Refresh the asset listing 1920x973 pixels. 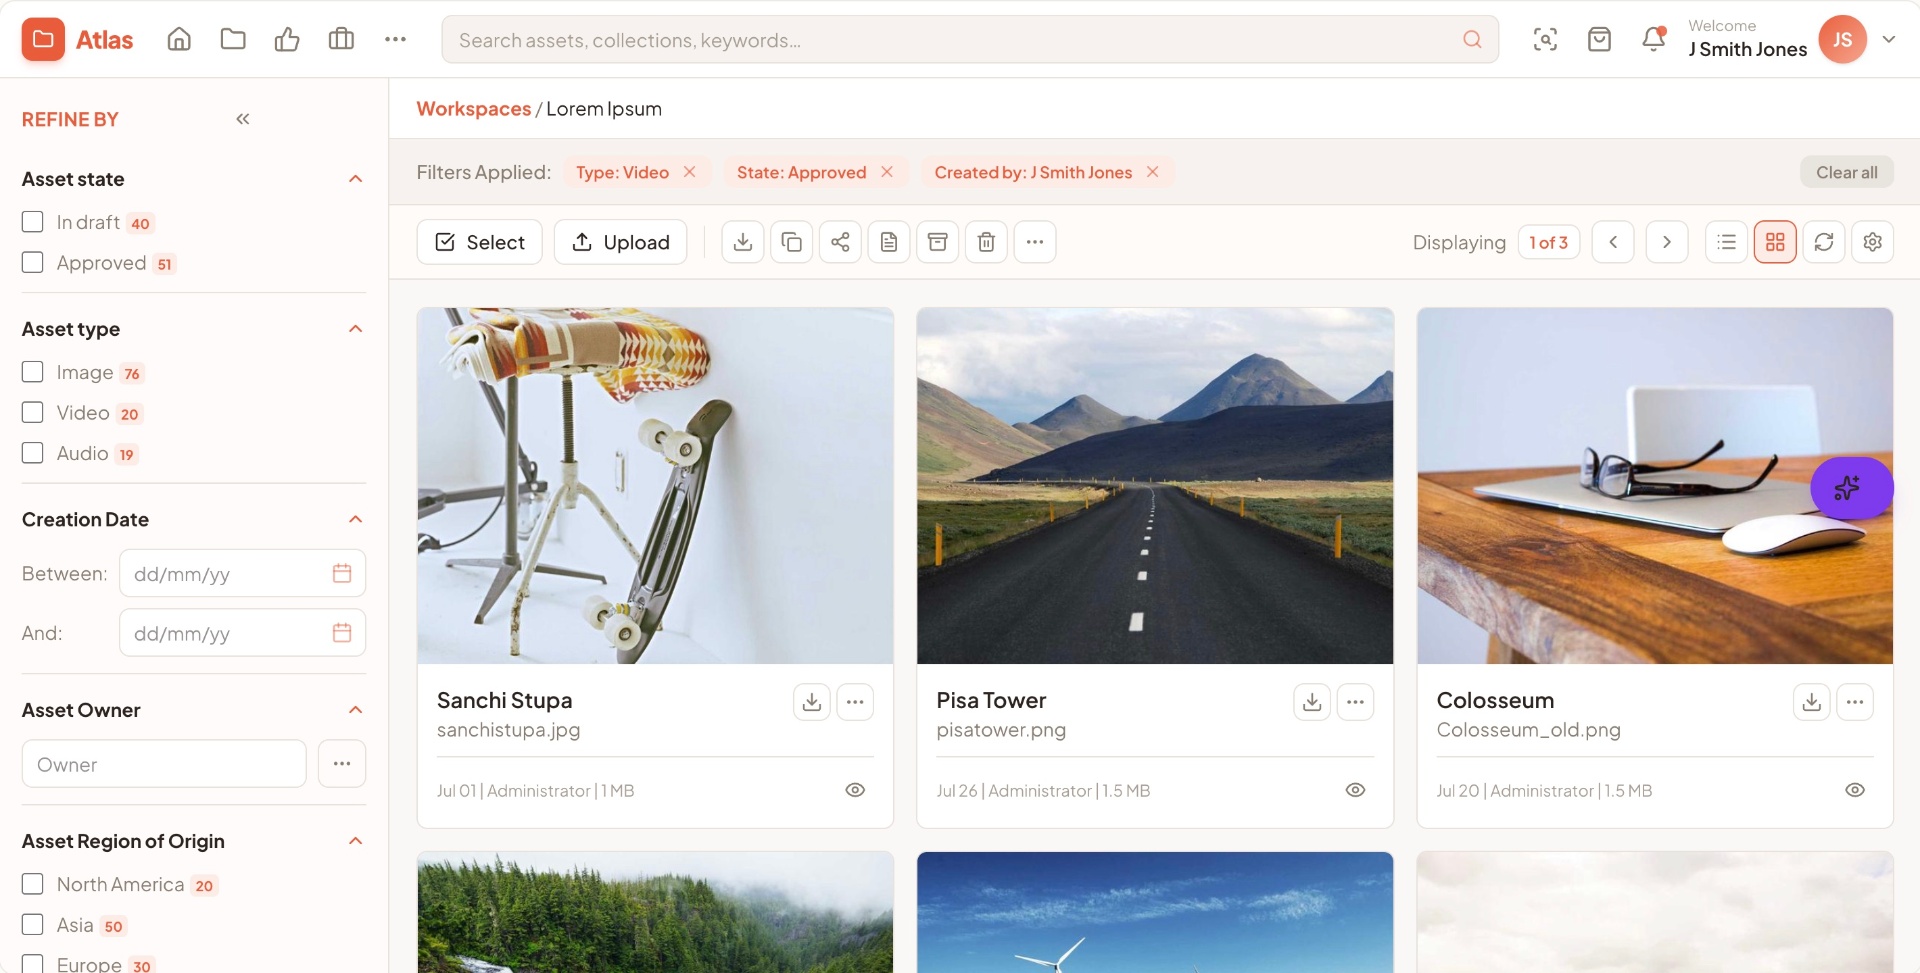(x=1824, y=242)
